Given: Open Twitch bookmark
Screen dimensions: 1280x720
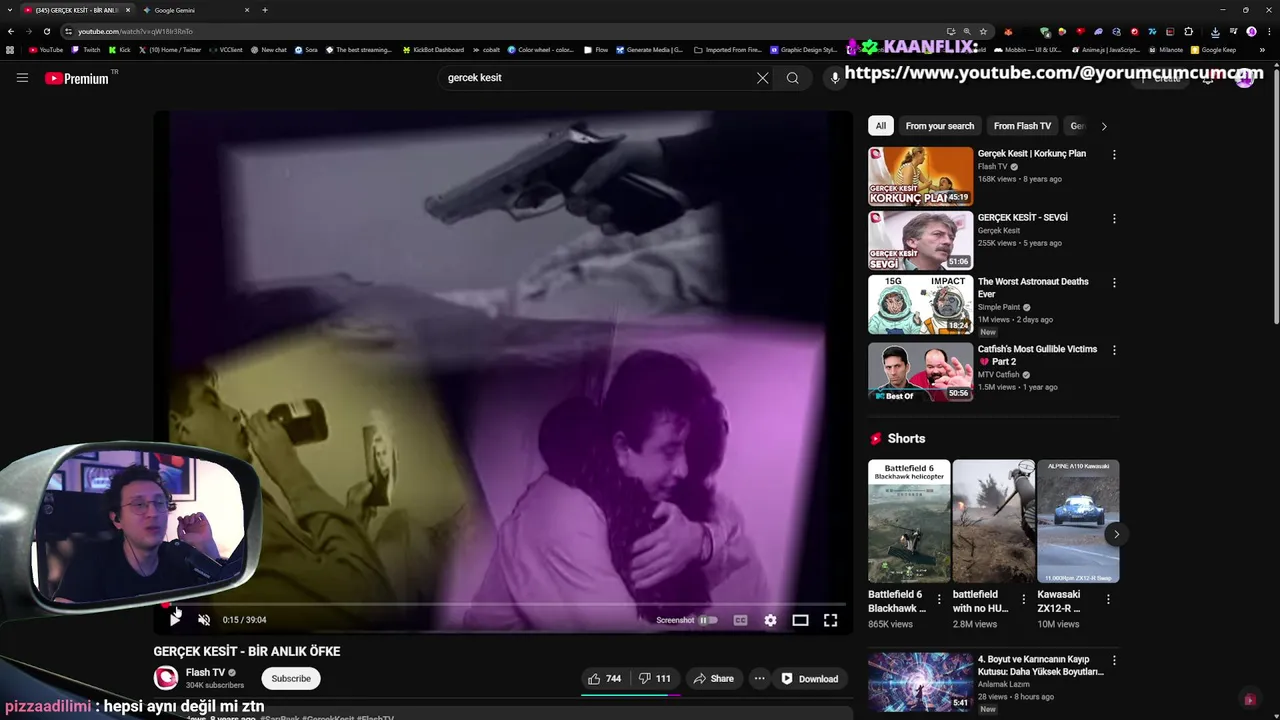Looking at the screenshot, I should coord(86,49).
